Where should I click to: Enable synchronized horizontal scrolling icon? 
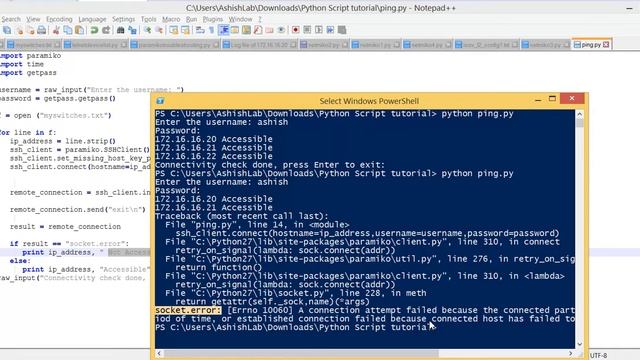point(185,30)
